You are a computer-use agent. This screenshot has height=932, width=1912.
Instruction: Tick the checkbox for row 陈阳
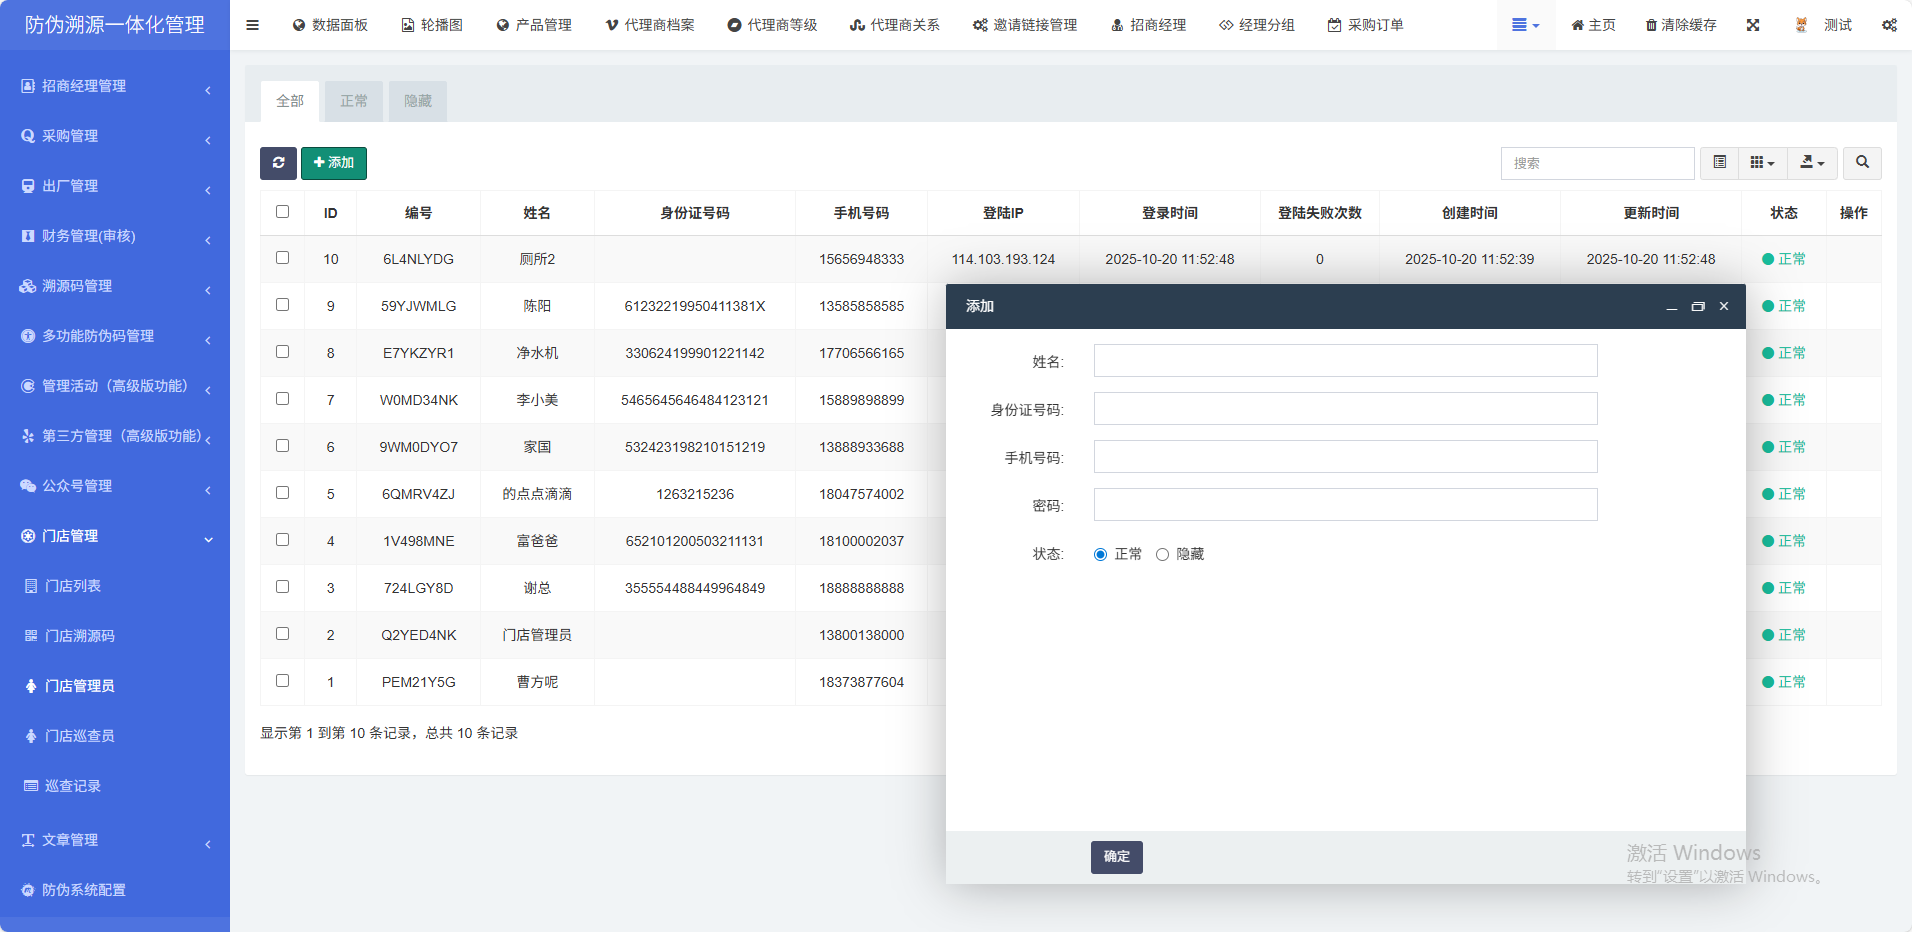coord(282,305)
